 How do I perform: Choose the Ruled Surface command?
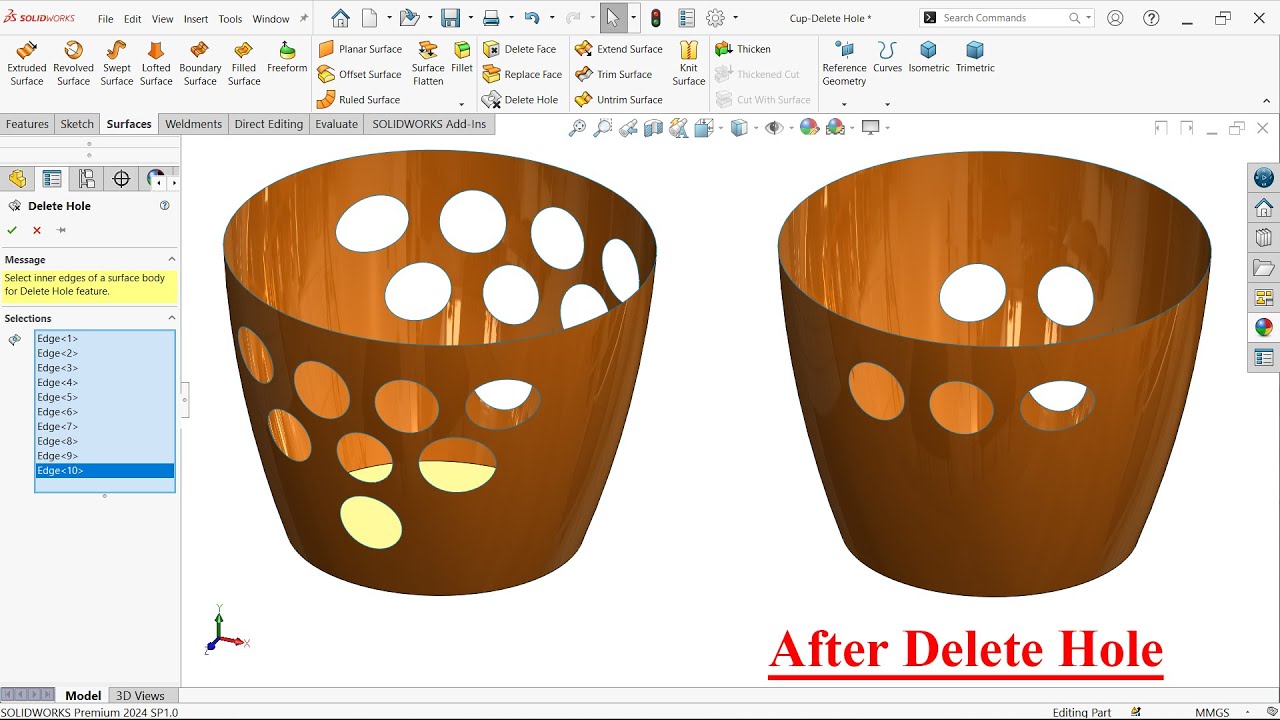point(358,100)
